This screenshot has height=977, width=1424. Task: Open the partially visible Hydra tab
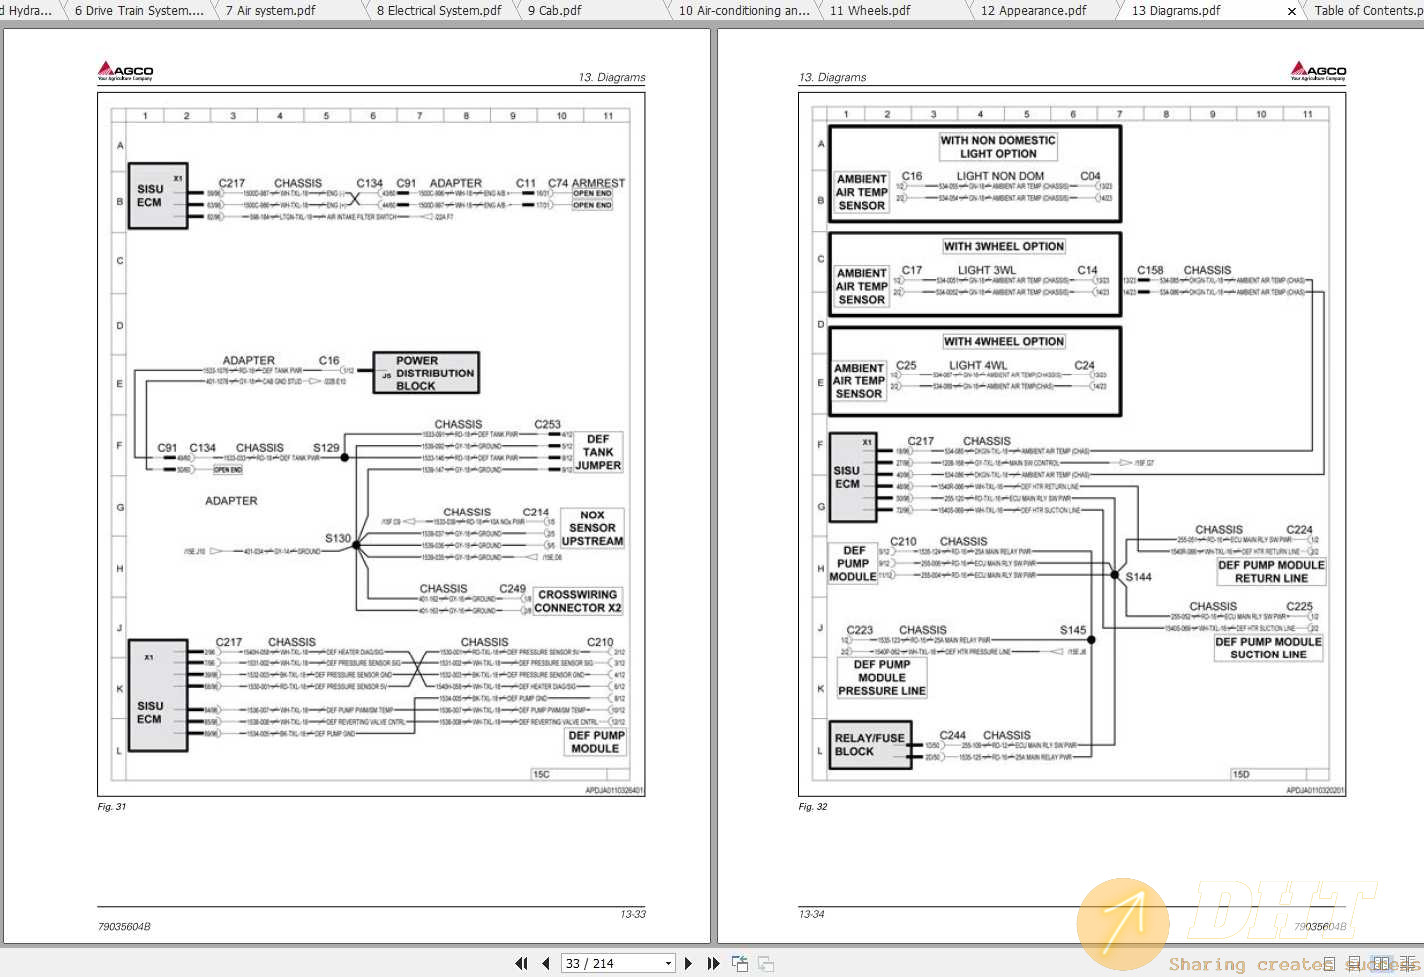pos(28,10)
